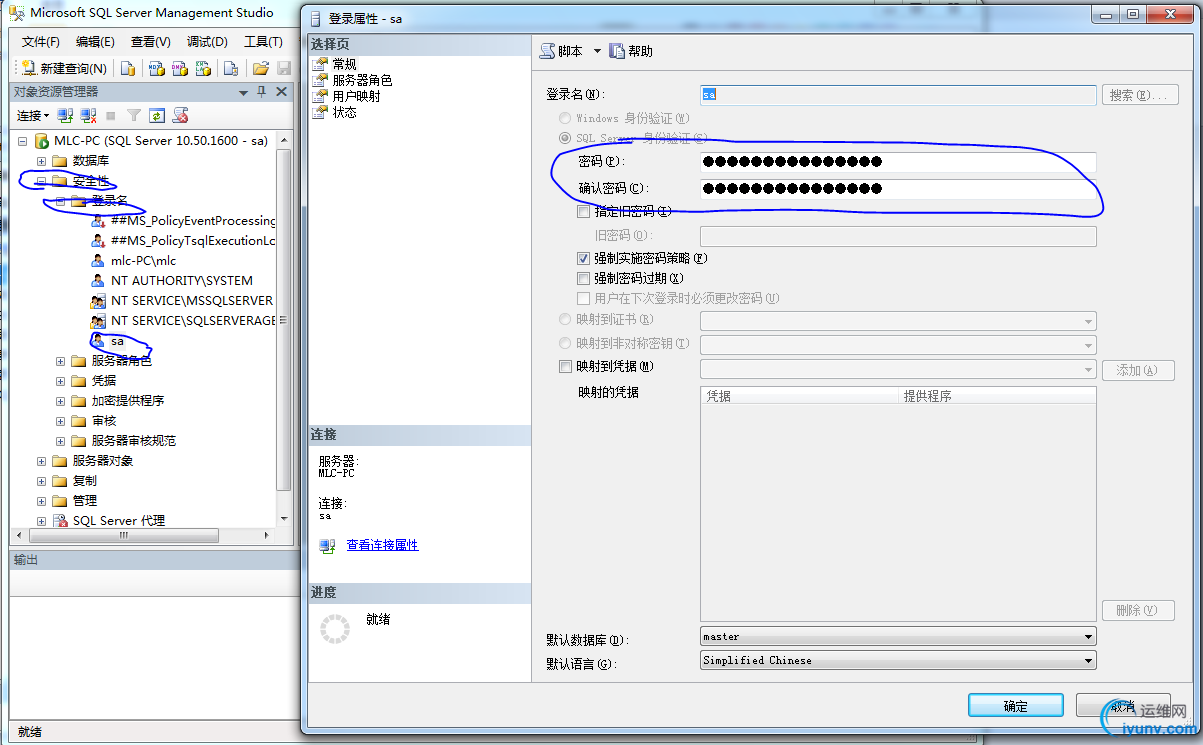Viewport: 1203px width, 745px height.
Task: Click the XMLA query toolbar icon
Action: point(203,68)
